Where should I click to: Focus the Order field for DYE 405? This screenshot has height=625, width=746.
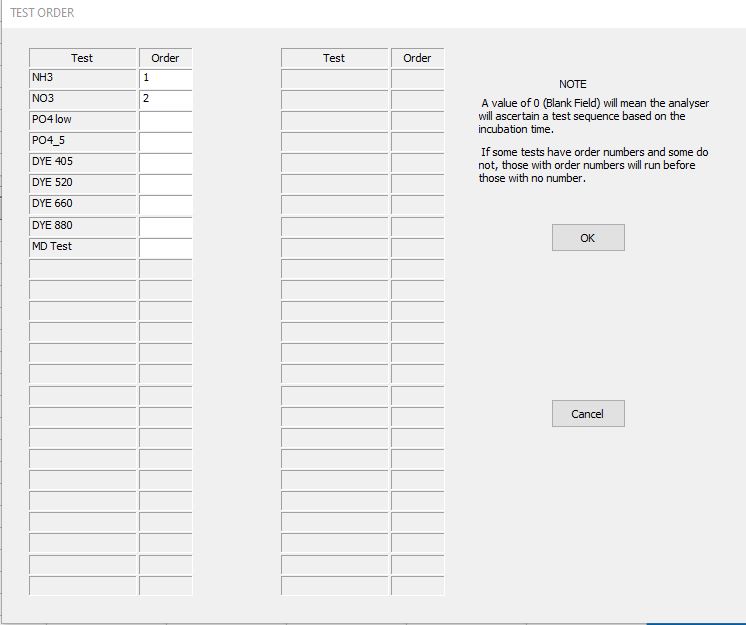click(165, 162)
